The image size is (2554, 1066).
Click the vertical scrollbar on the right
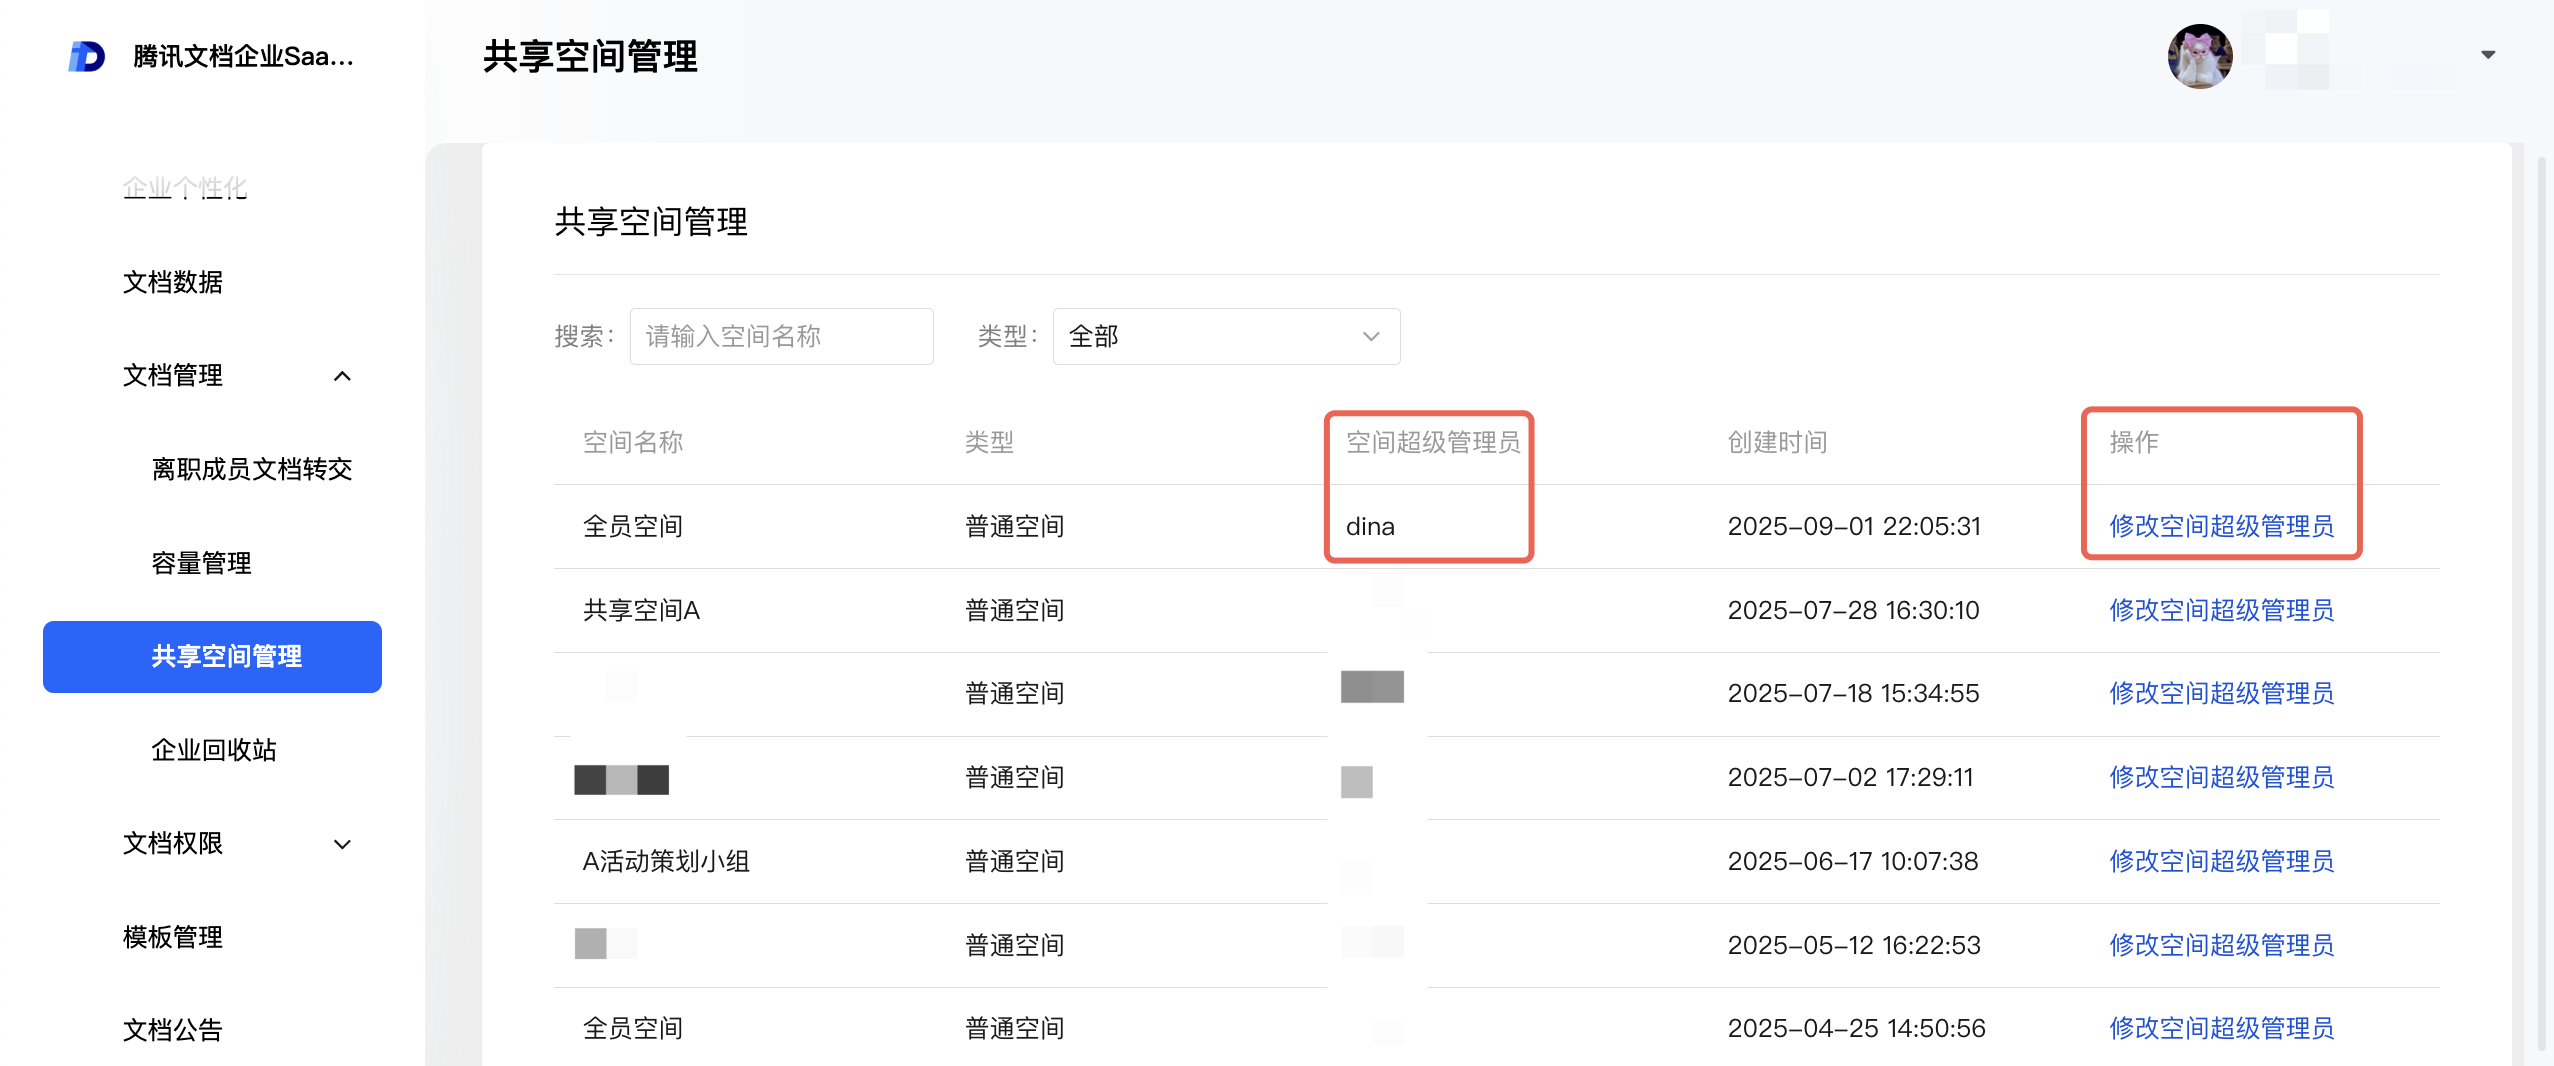pos(2541,600)
